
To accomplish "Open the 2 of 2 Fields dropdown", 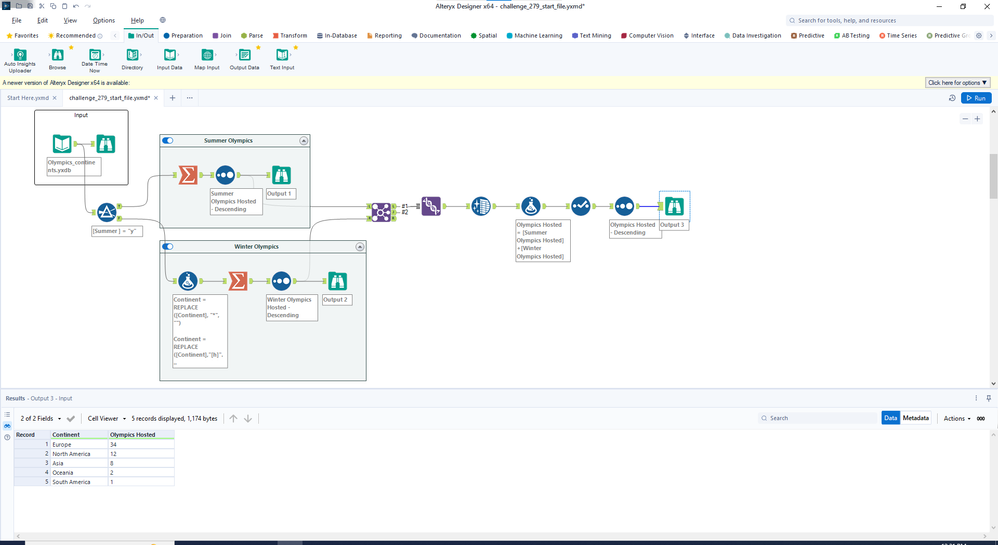I will (41, 418).
